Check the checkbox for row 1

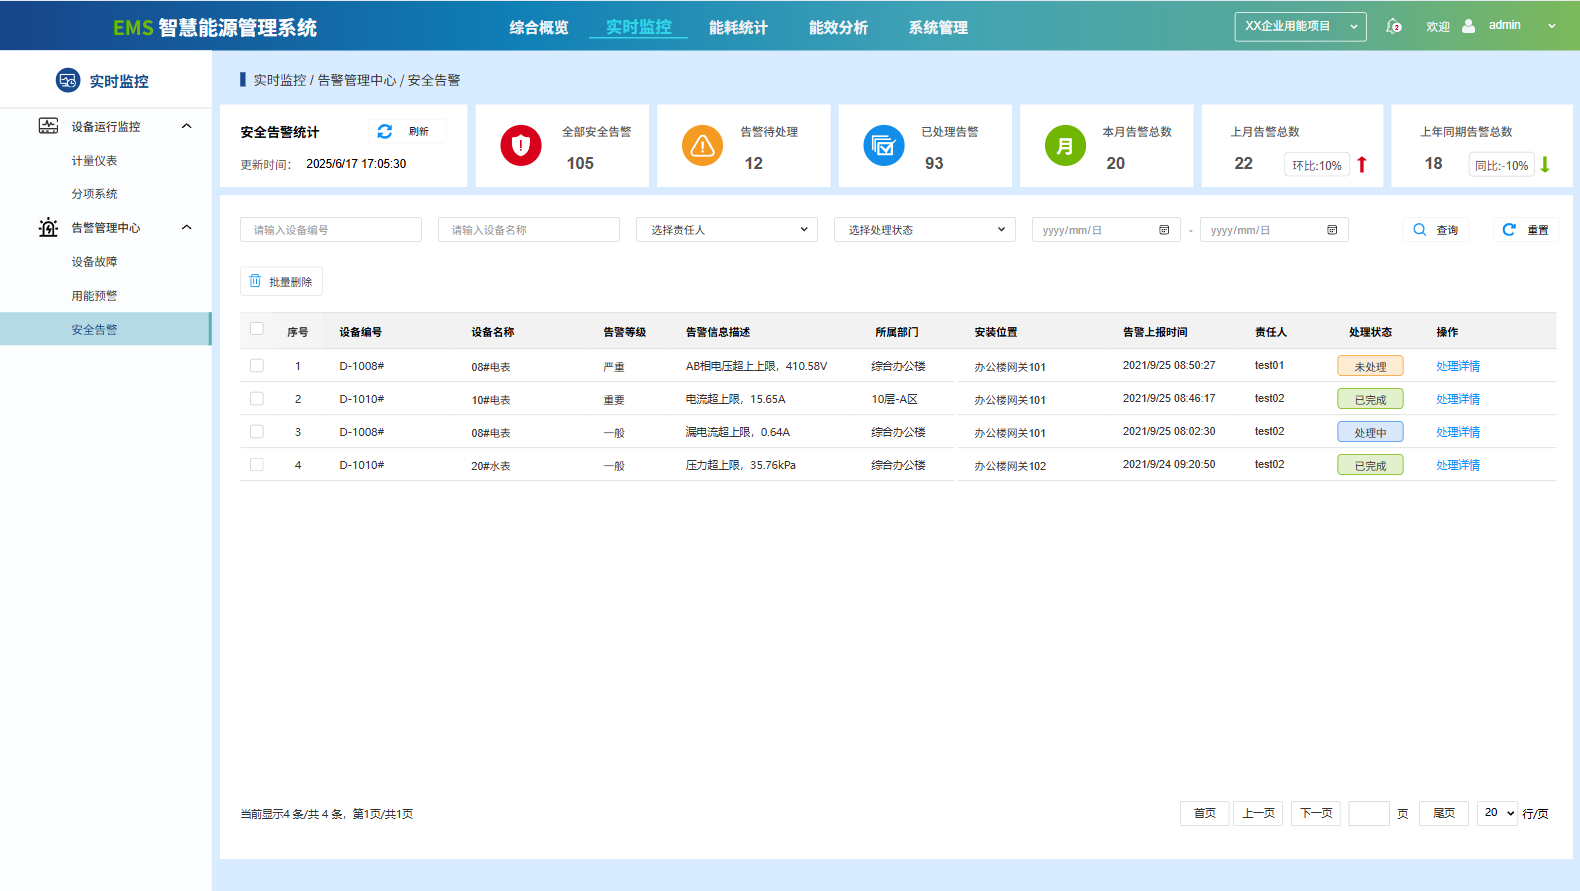(x=257, y=366)
